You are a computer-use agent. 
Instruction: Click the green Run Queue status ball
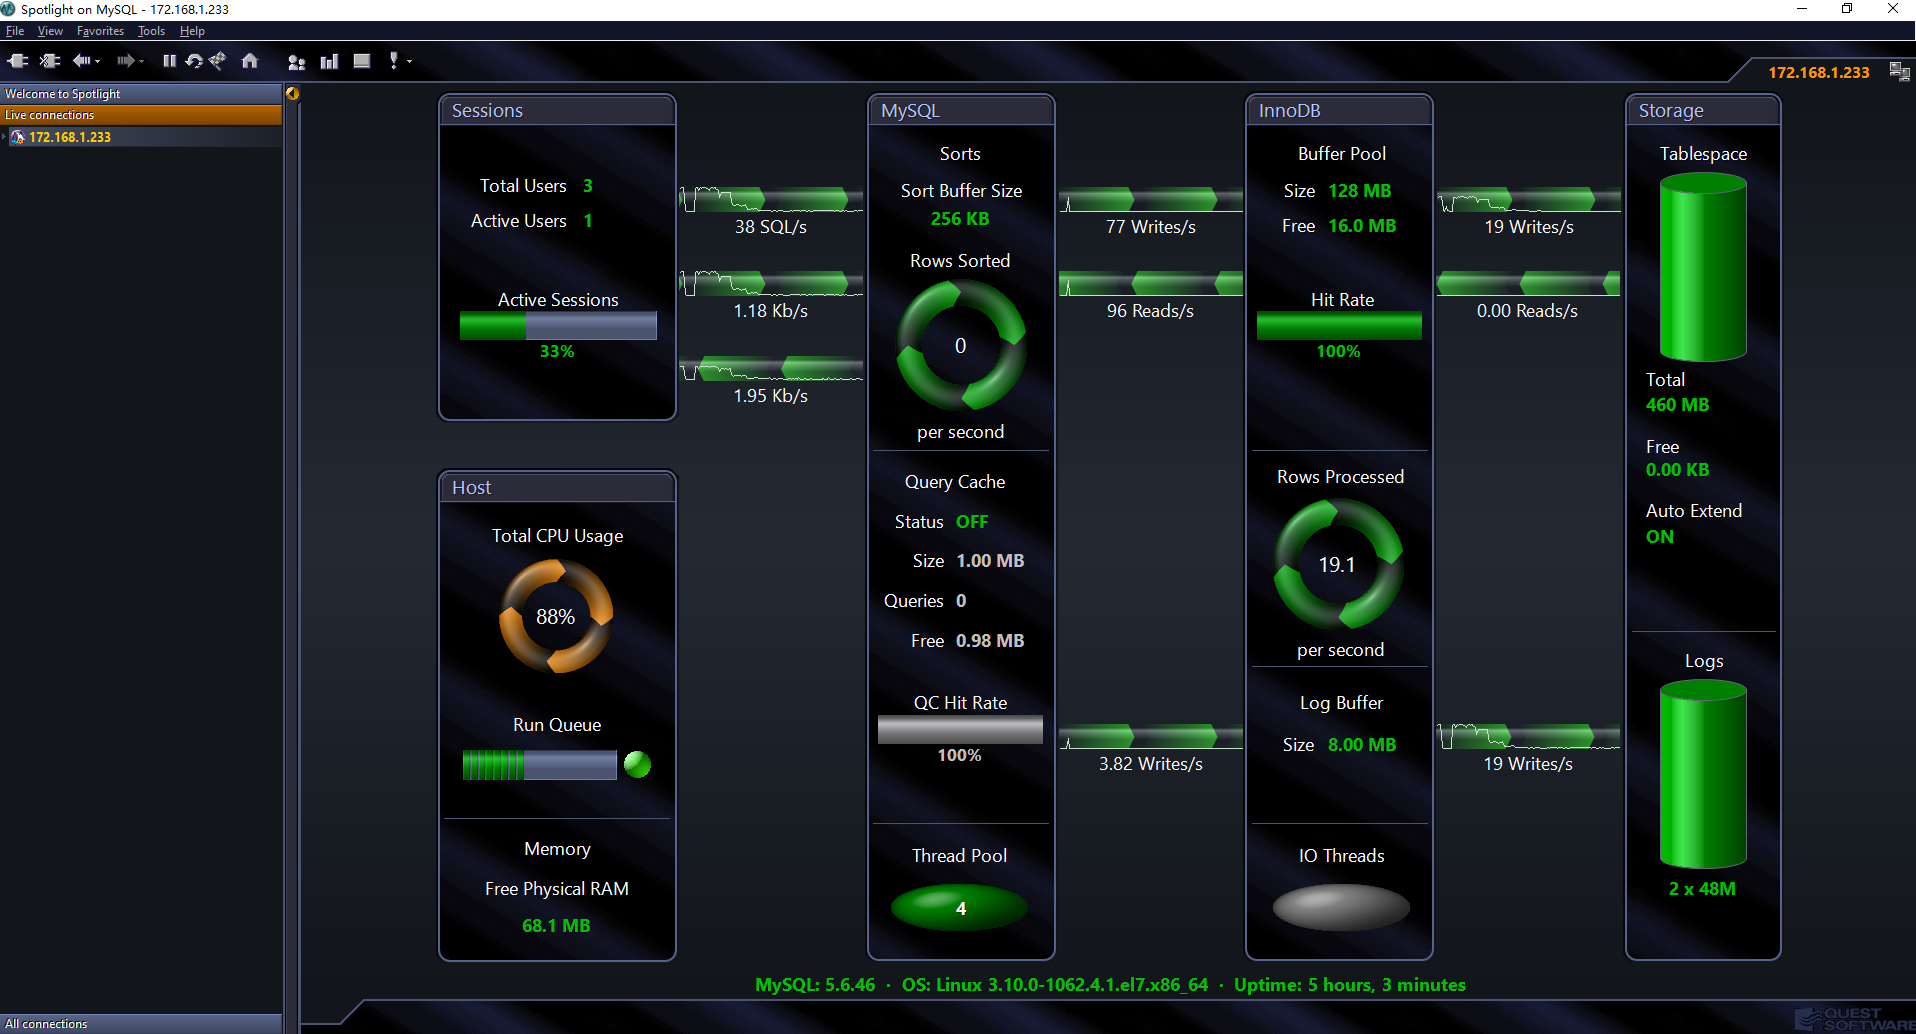click(637, 765)
